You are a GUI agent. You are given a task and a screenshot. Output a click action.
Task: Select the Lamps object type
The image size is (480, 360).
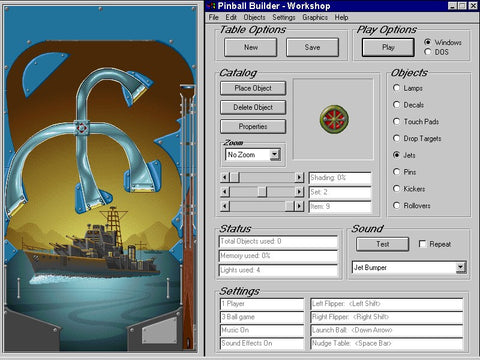396,88
